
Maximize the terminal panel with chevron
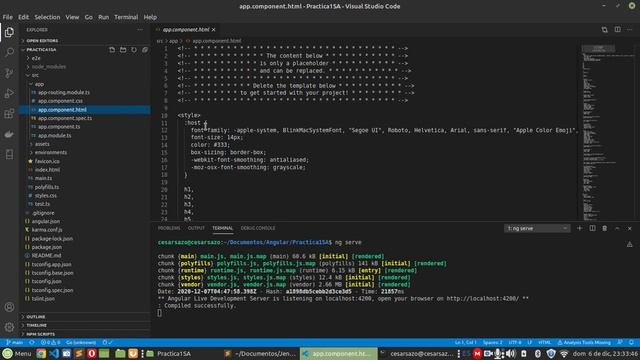coord(617,228)
